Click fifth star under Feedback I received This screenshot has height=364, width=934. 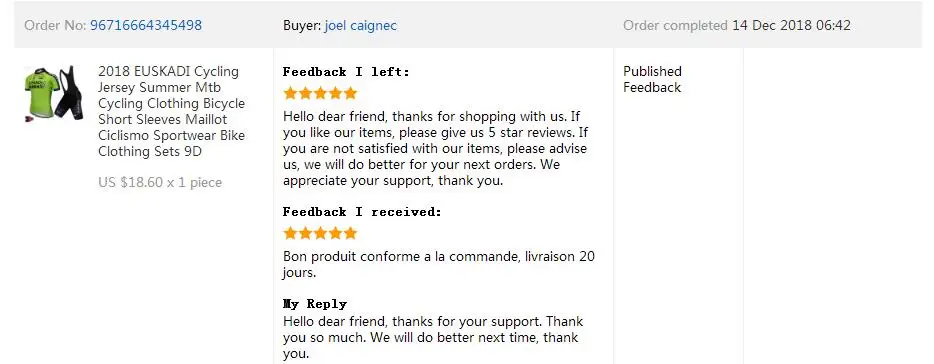pyautogui.click(x=350, y=233)
